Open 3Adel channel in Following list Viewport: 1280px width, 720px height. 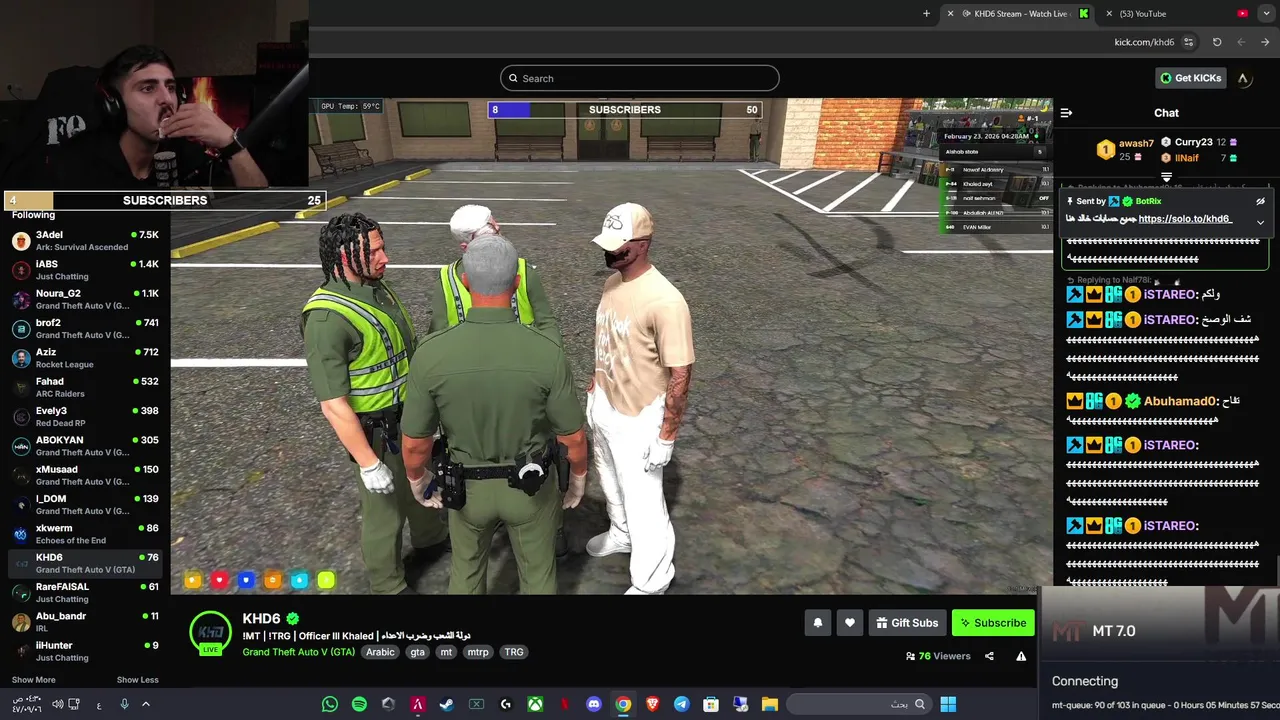85,241
